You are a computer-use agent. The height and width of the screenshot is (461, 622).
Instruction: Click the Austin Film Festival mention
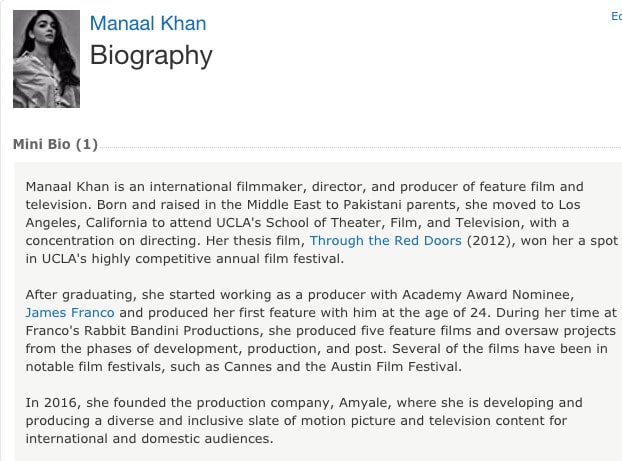396,367
